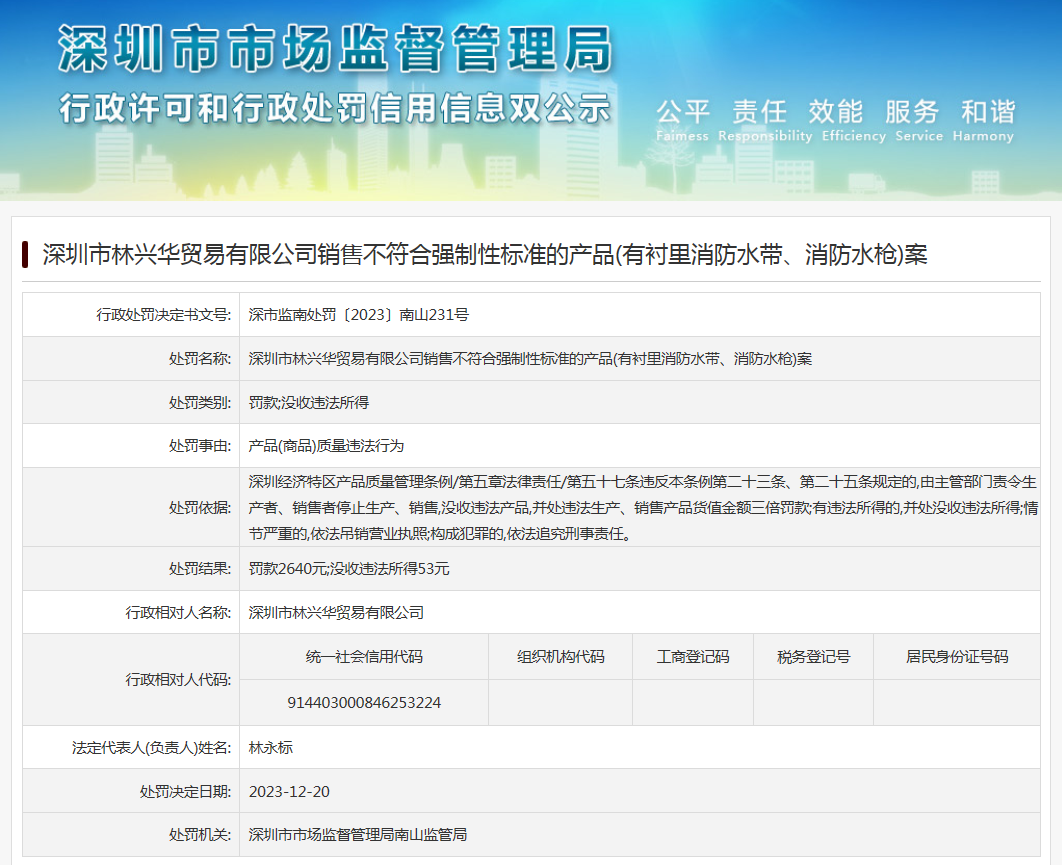
Task: Click the slogan 和谐 Harmony
Action: [983, 121]
